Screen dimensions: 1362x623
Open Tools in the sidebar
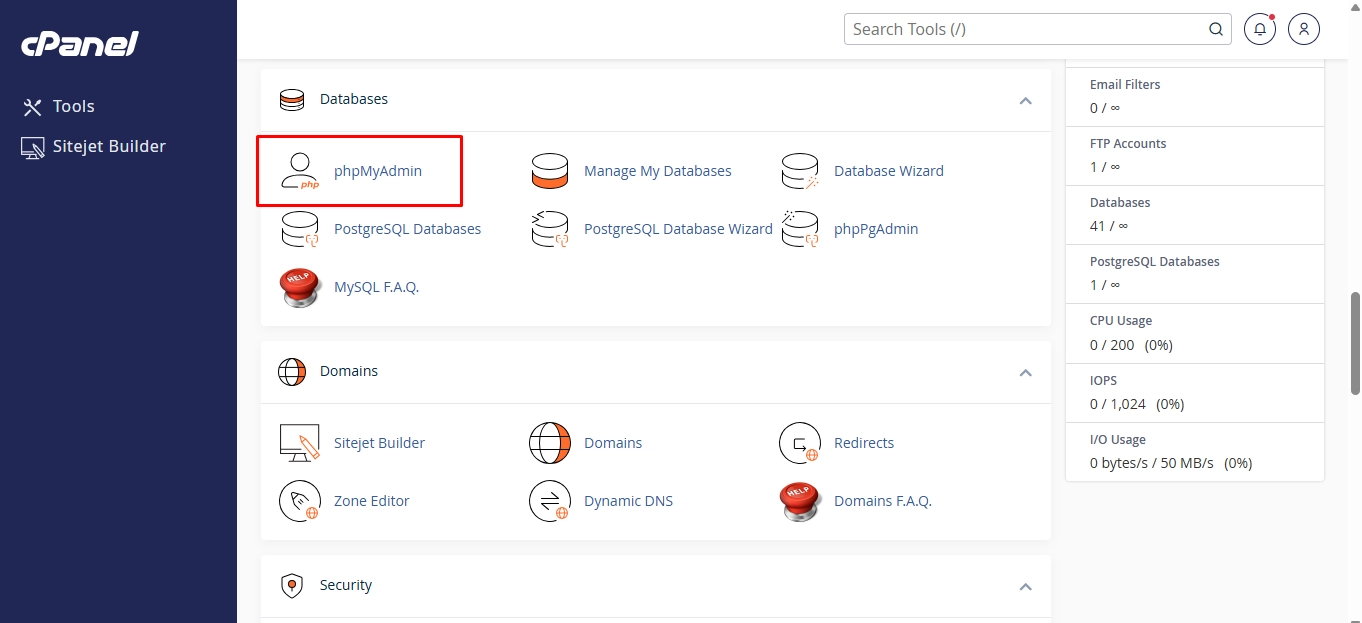click(73, 106)
